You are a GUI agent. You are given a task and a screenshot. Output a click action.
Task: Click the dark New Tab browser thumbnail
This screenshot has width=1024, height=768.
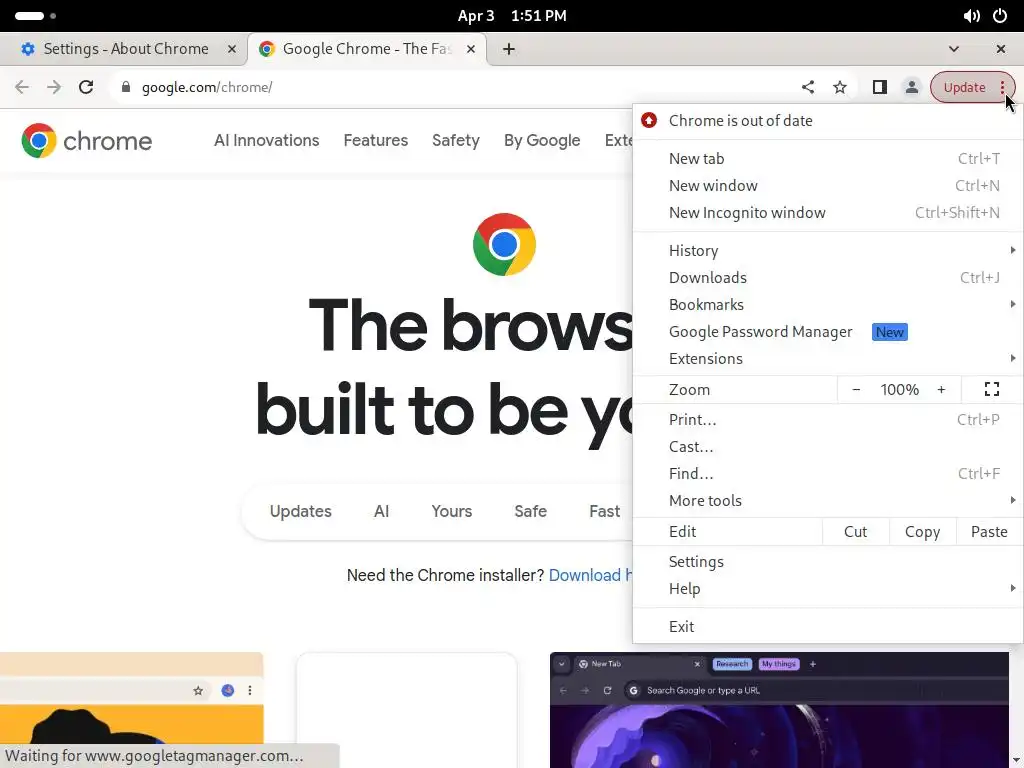779,710
